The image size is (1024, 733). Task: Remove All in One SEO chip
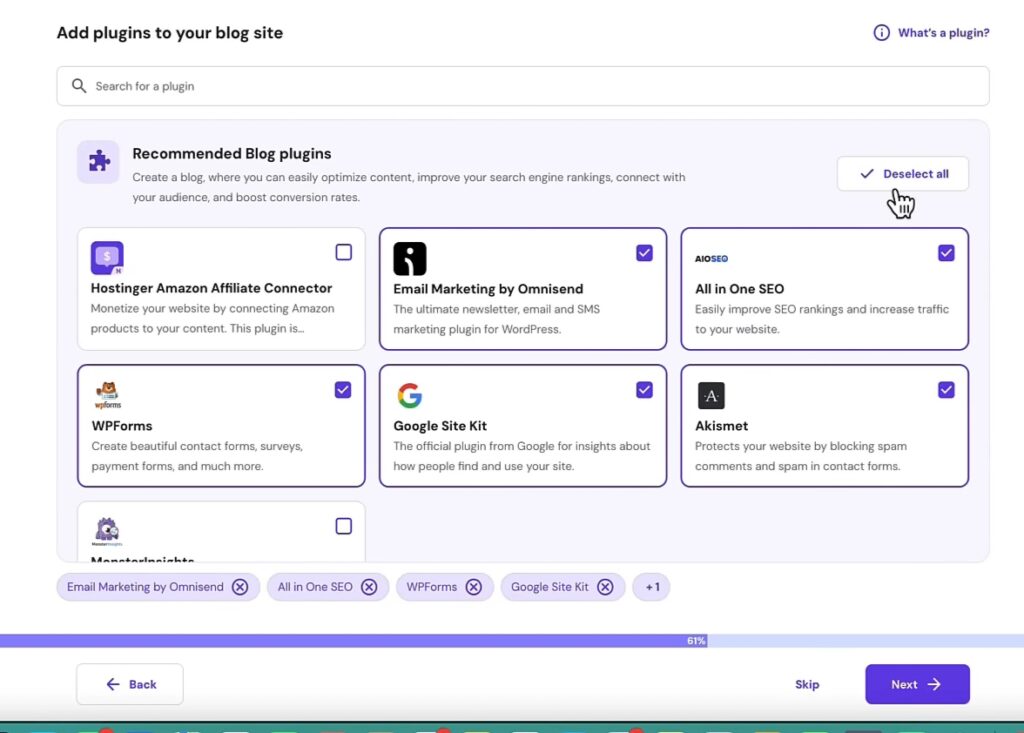point(369,587)
